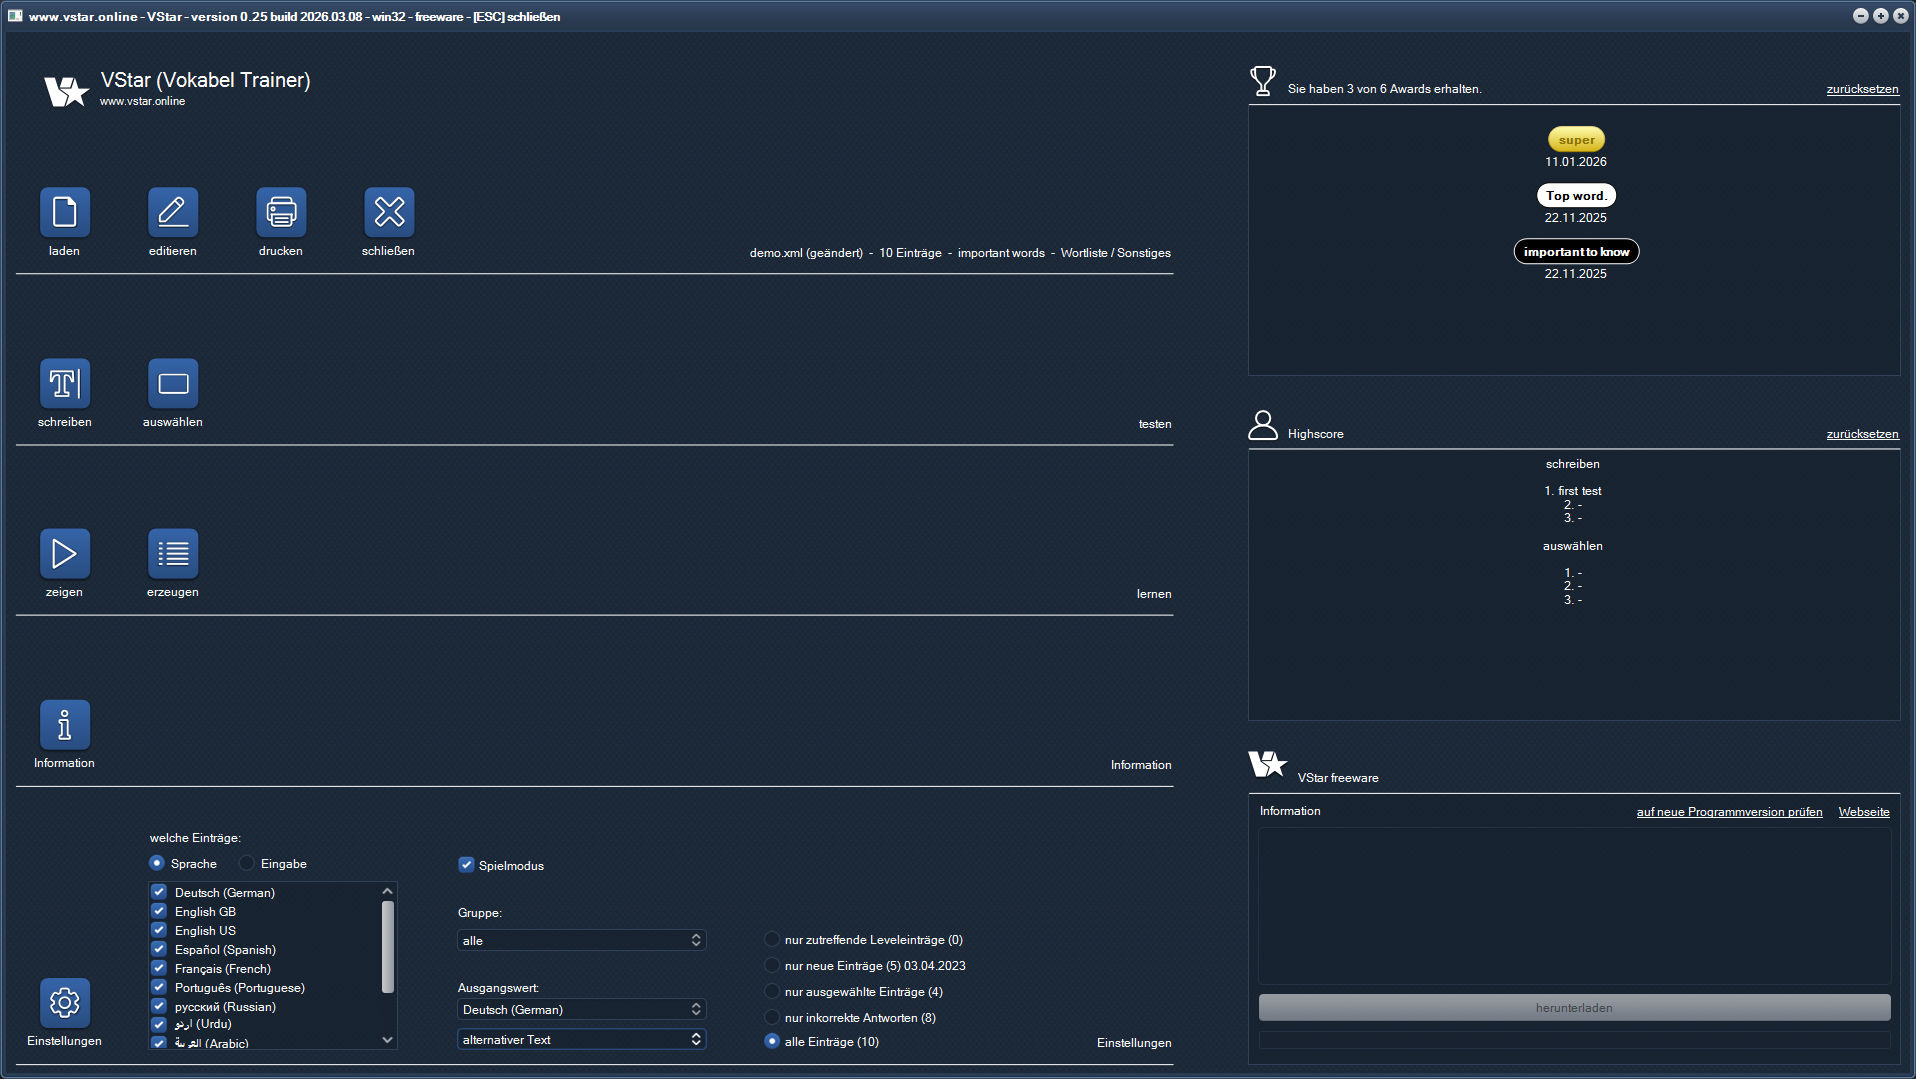Click the Information icon

pos(64,724)
